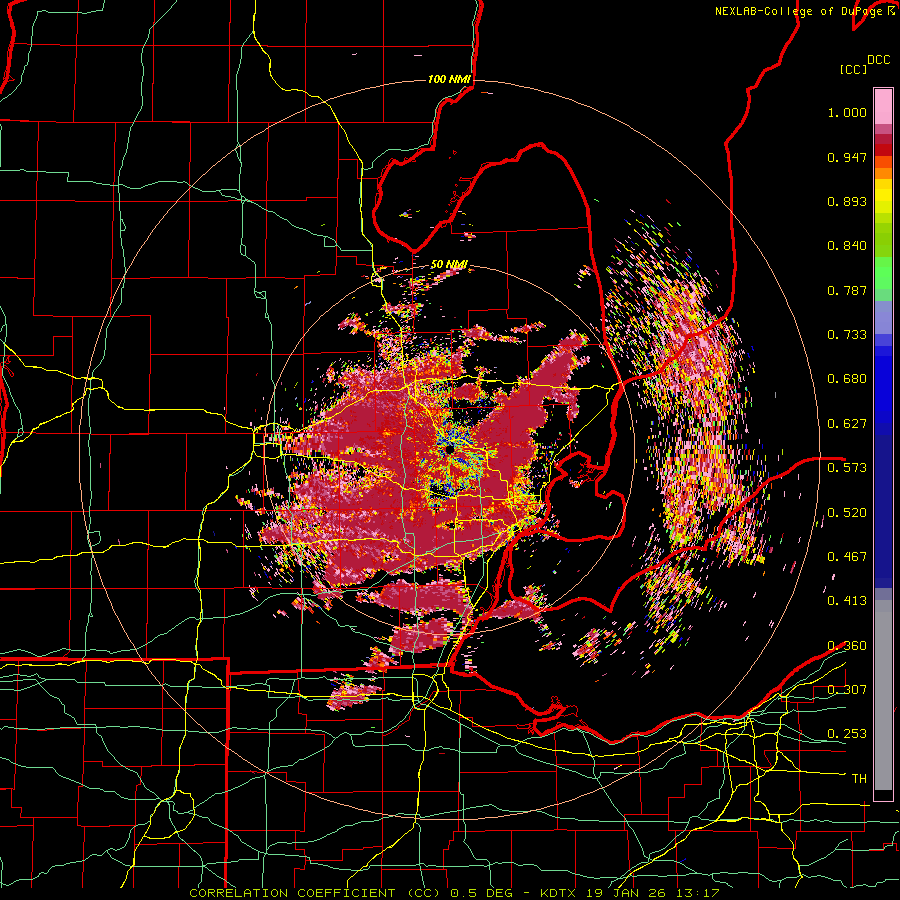Click the 0.307 legend value
The image size is (900, 900).
point(847,689)
